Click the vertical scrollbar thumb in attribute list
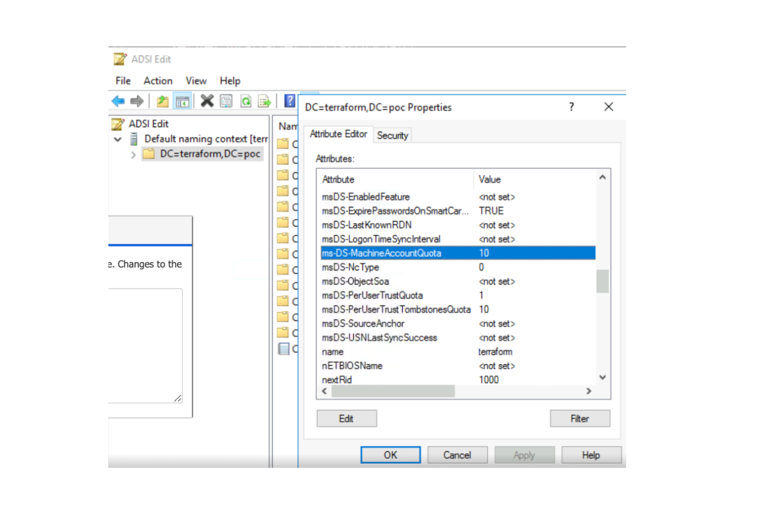 (x=602, y=281)
